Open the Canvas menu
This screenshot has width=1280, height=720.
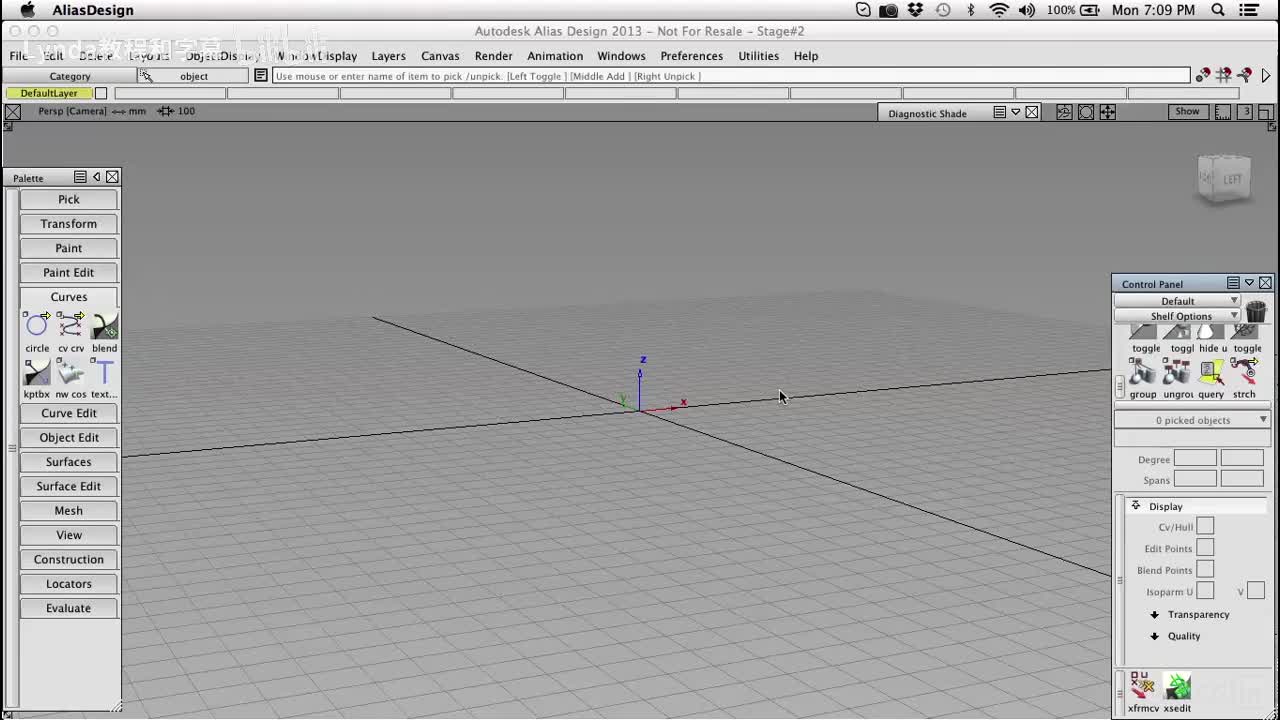coord(440,56)
